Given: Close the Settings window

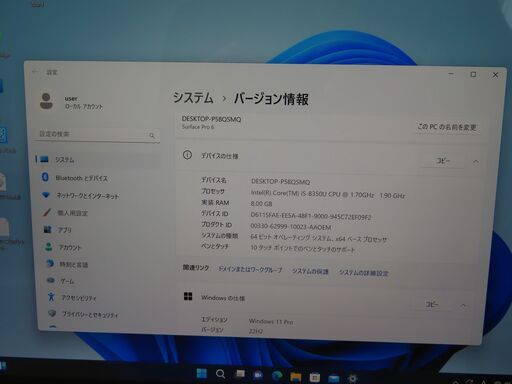Looking at the screenshot, I should 495,75.
